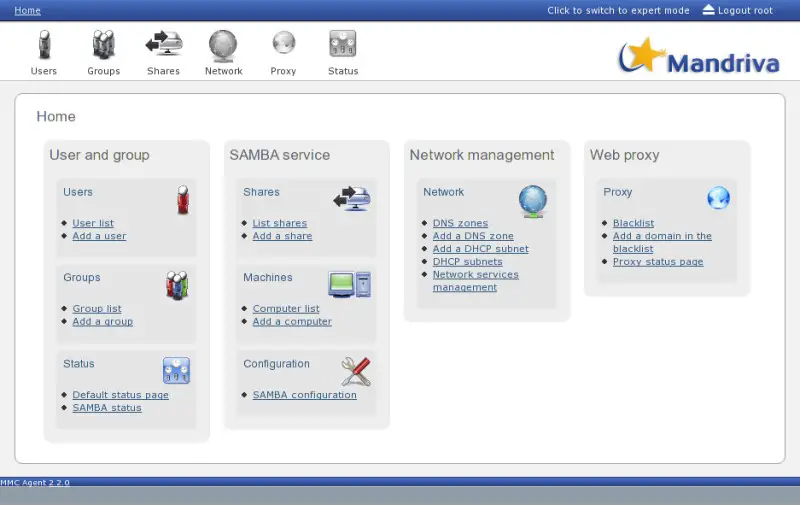Click the red user icon in Users panel
Viewport: 800px width, 505px height.
click(x=183, y=199)
